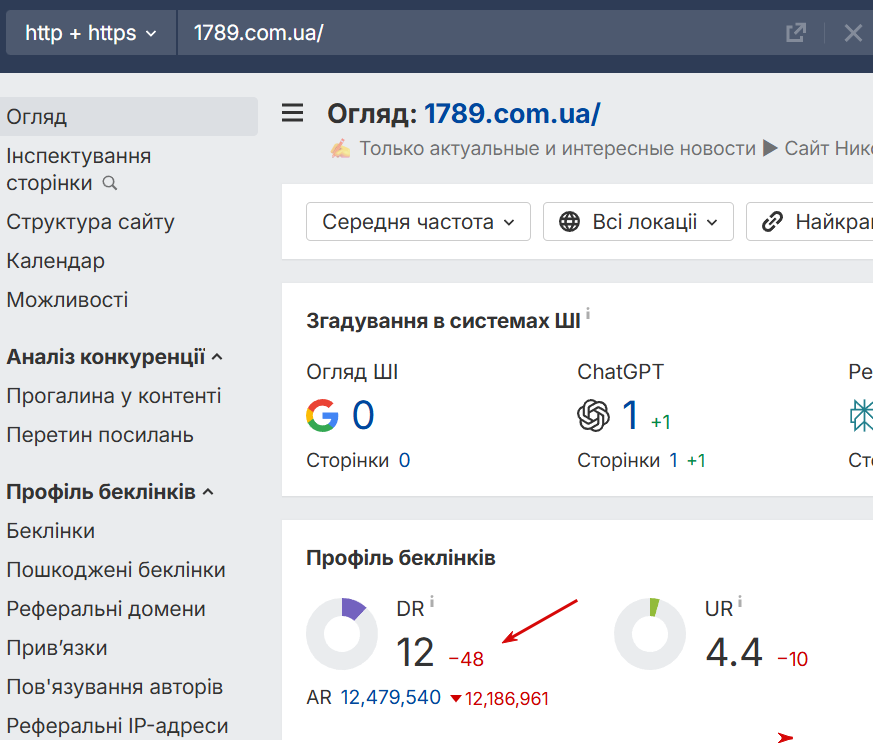Toggle sidebar with hamburger menu icon
The image size is (873, 743).
(292, 113)
